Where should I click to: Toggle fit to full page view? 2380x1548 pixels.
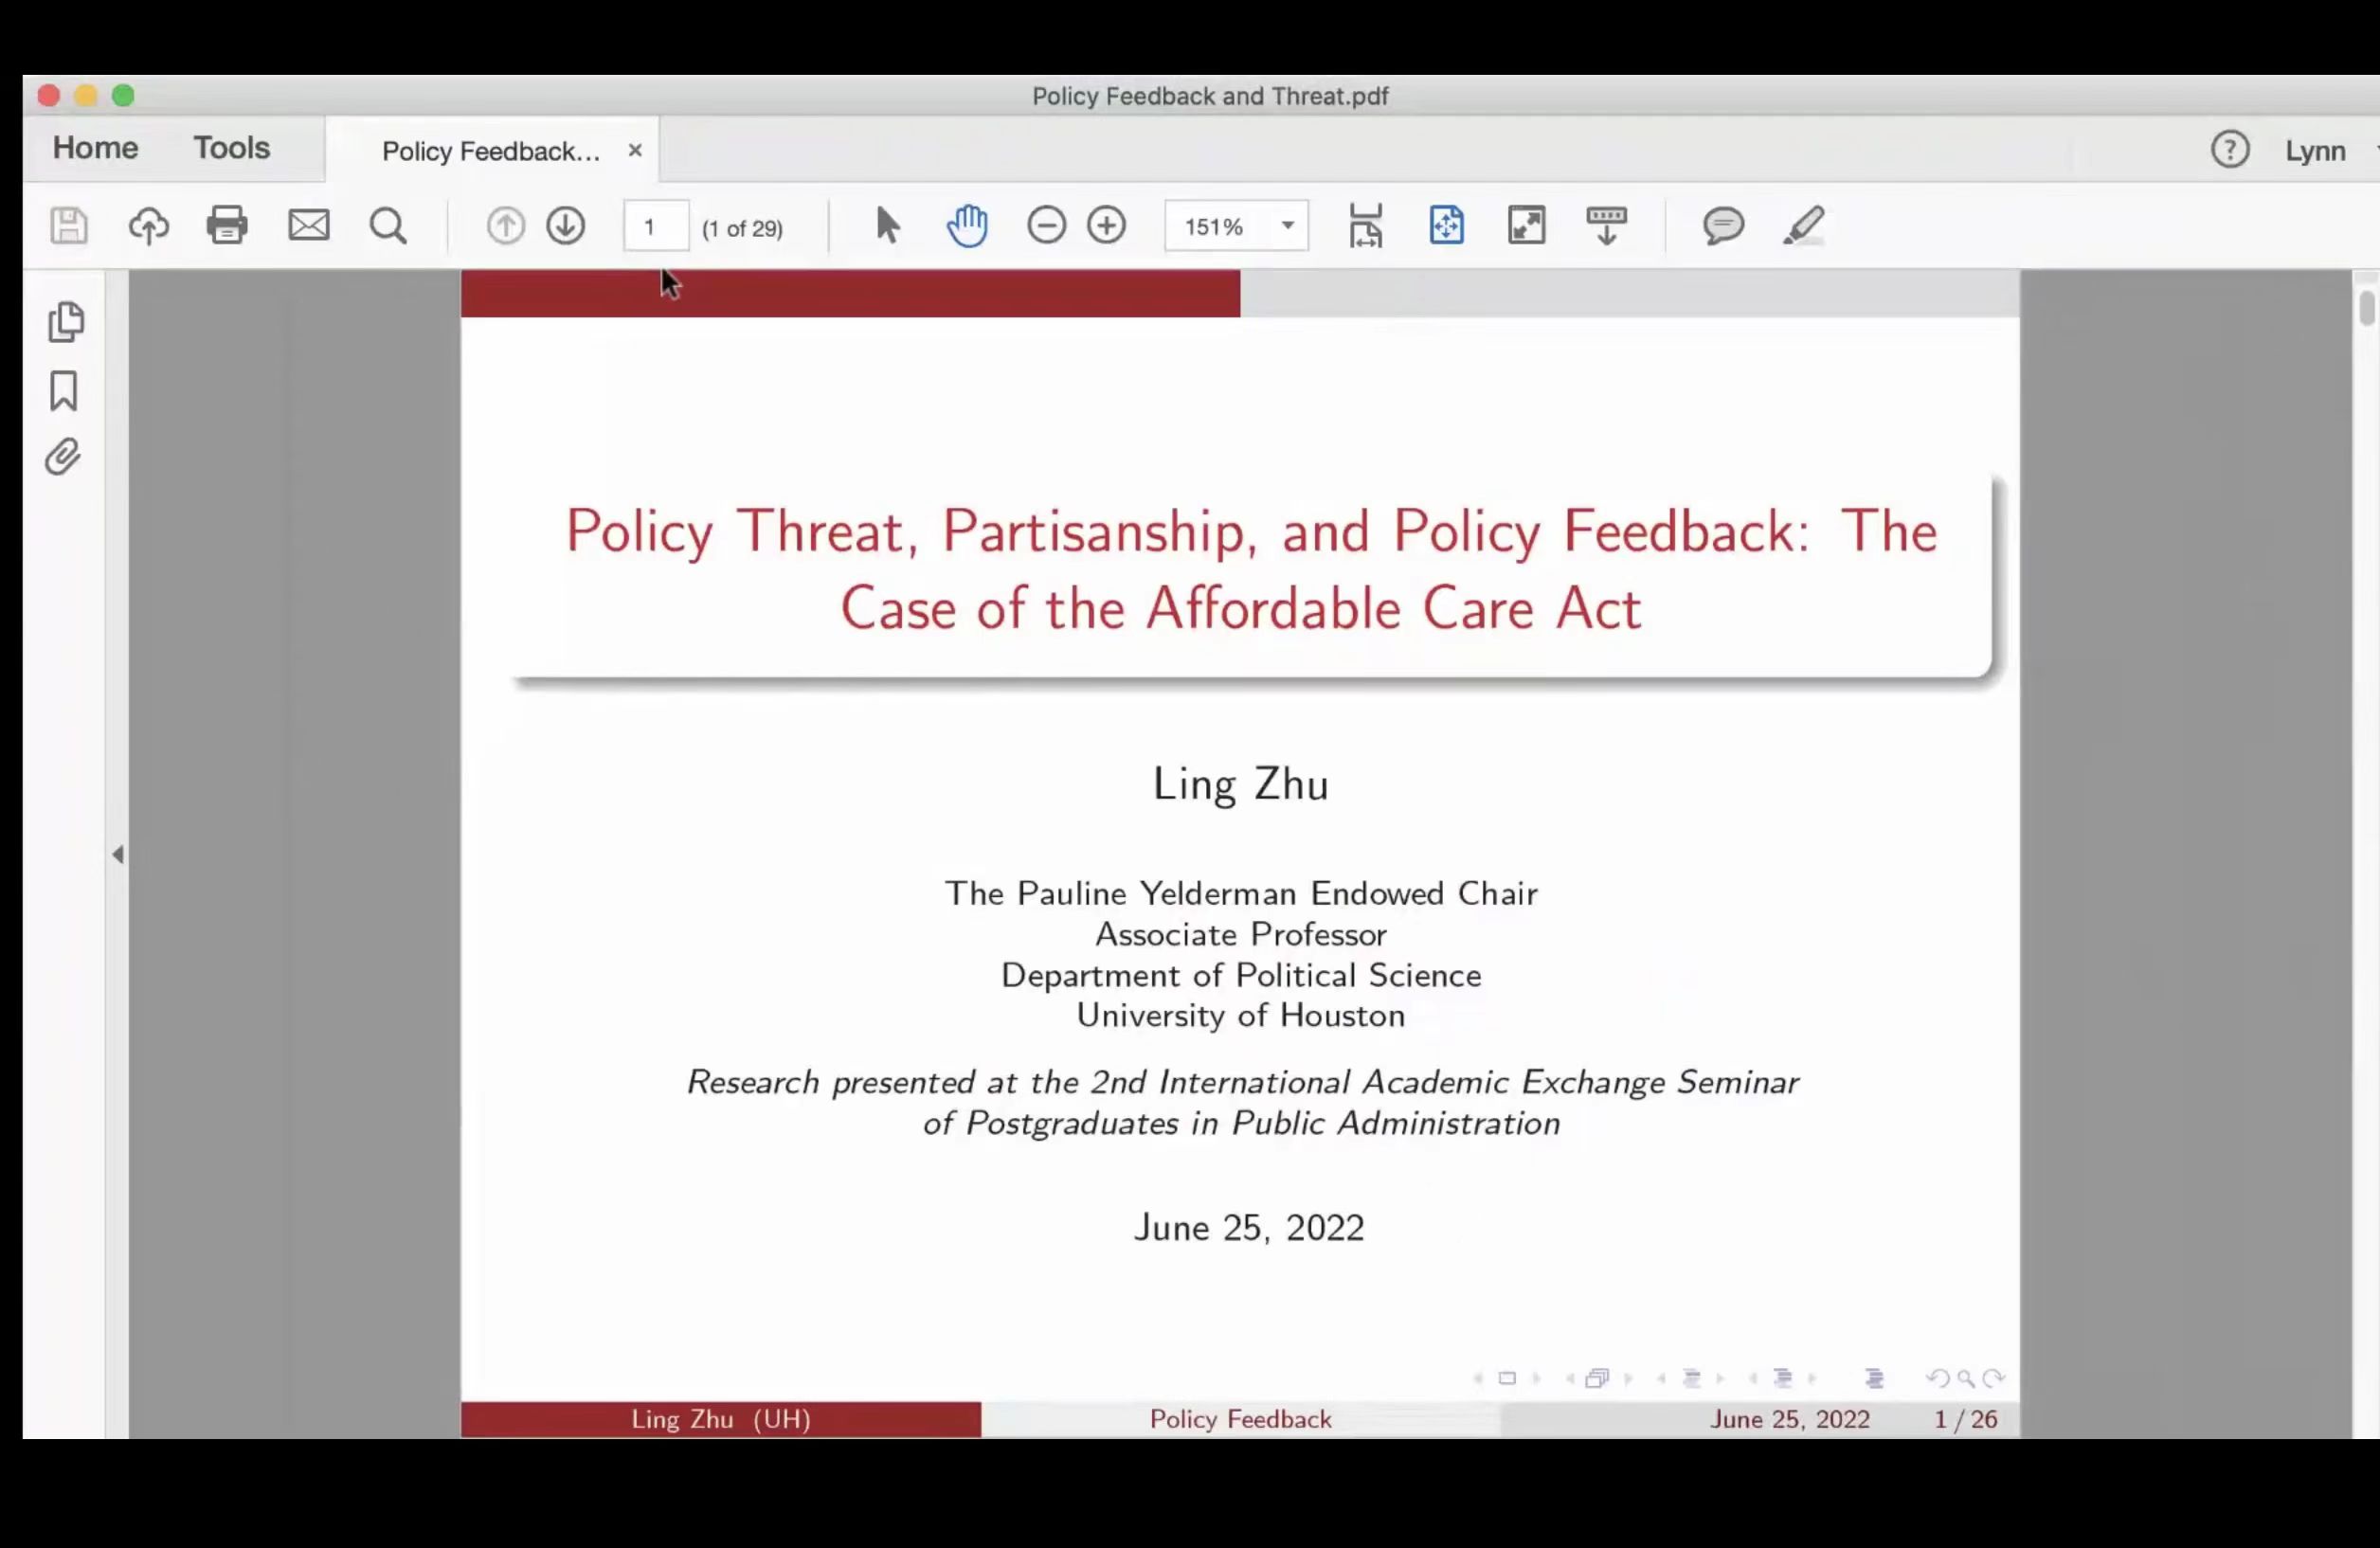coord(1446,226)
